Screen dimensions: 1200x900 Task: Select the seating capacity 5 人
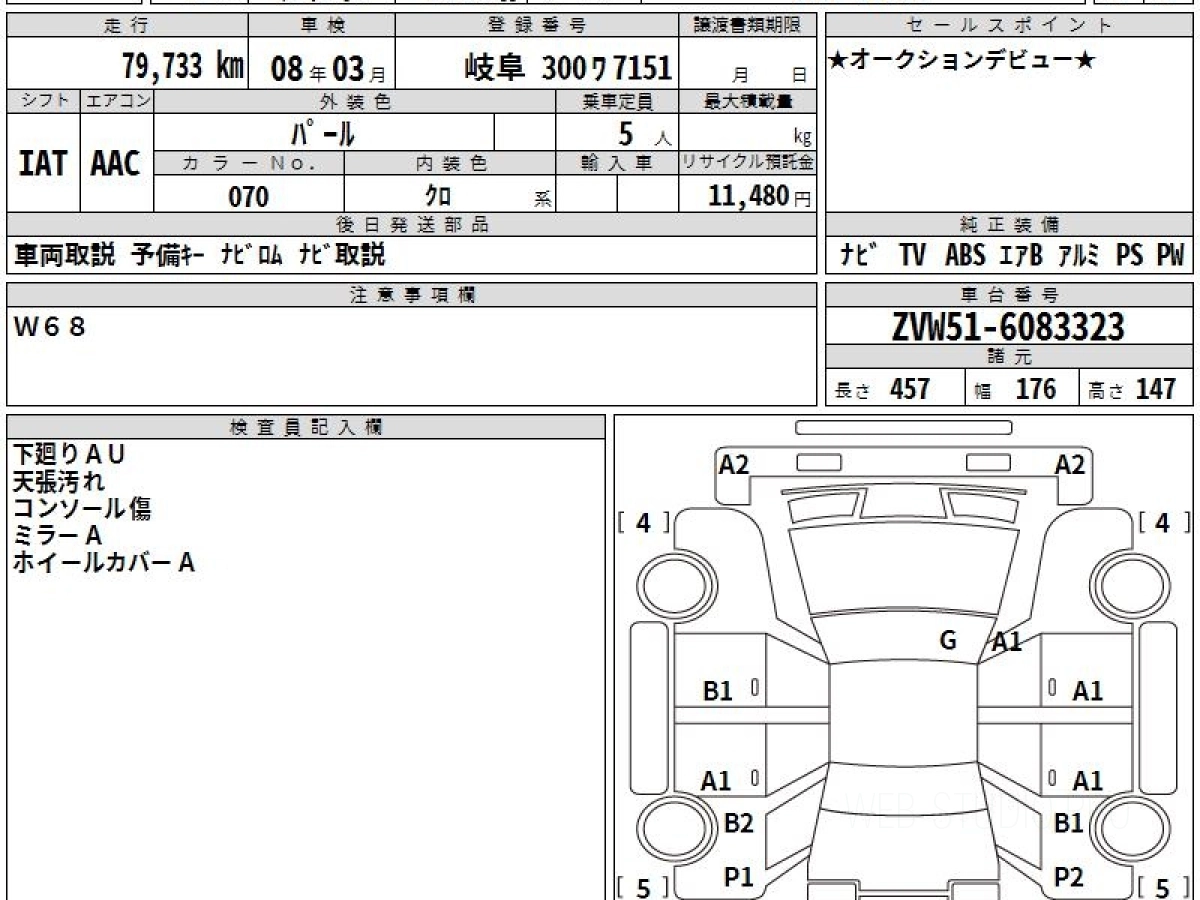[x=643, y=134]
